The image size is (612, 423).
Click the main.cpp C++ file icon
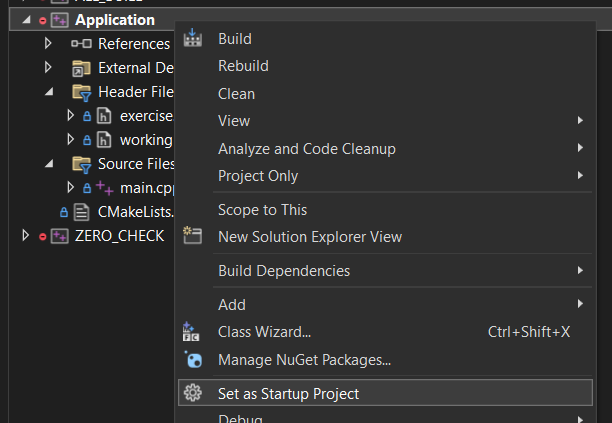click(105, 188)
